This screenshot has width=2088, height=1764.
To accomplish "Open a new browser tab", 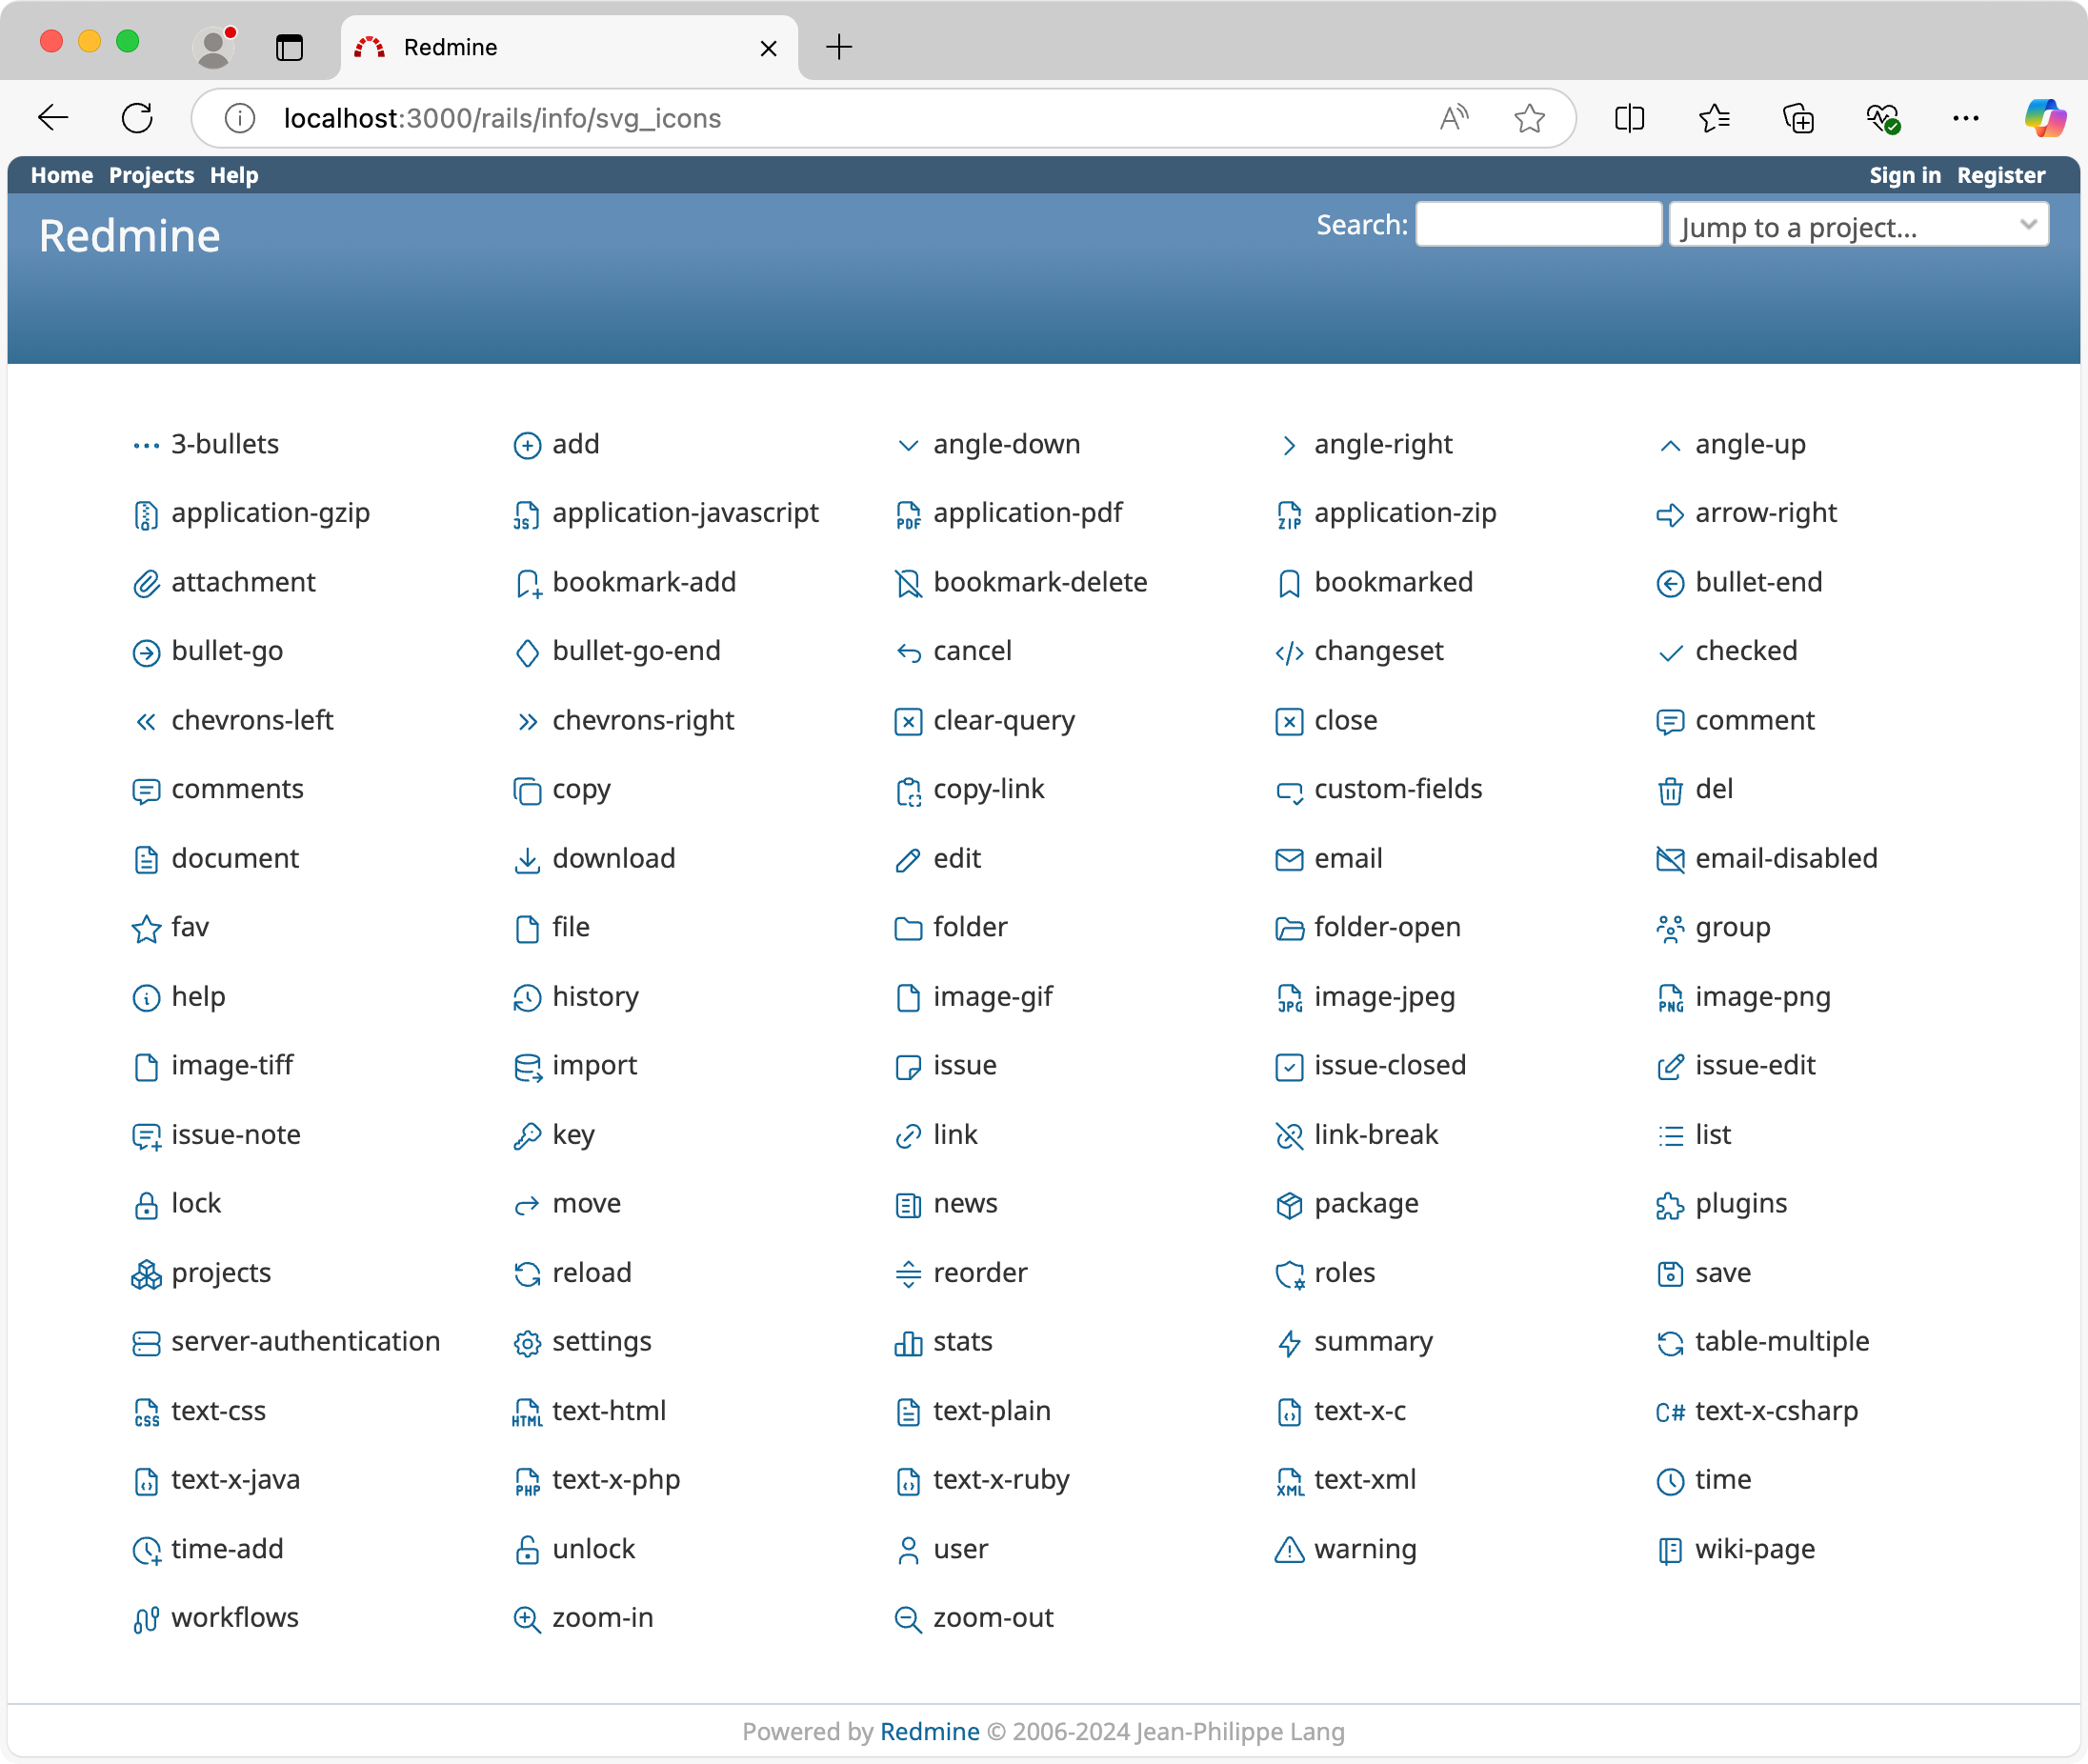I will pos(839,47).
